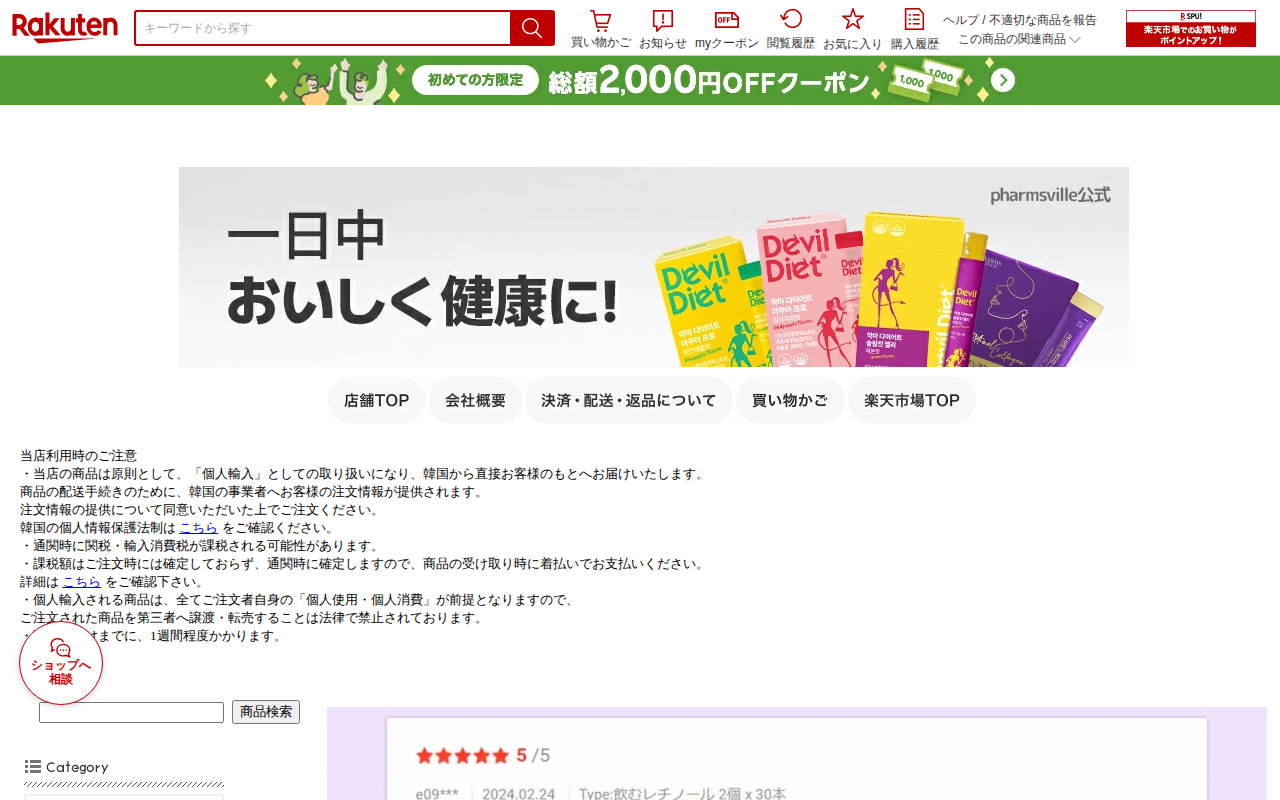
Task: Focus the keyword search field
Action: tap(322, 28)
